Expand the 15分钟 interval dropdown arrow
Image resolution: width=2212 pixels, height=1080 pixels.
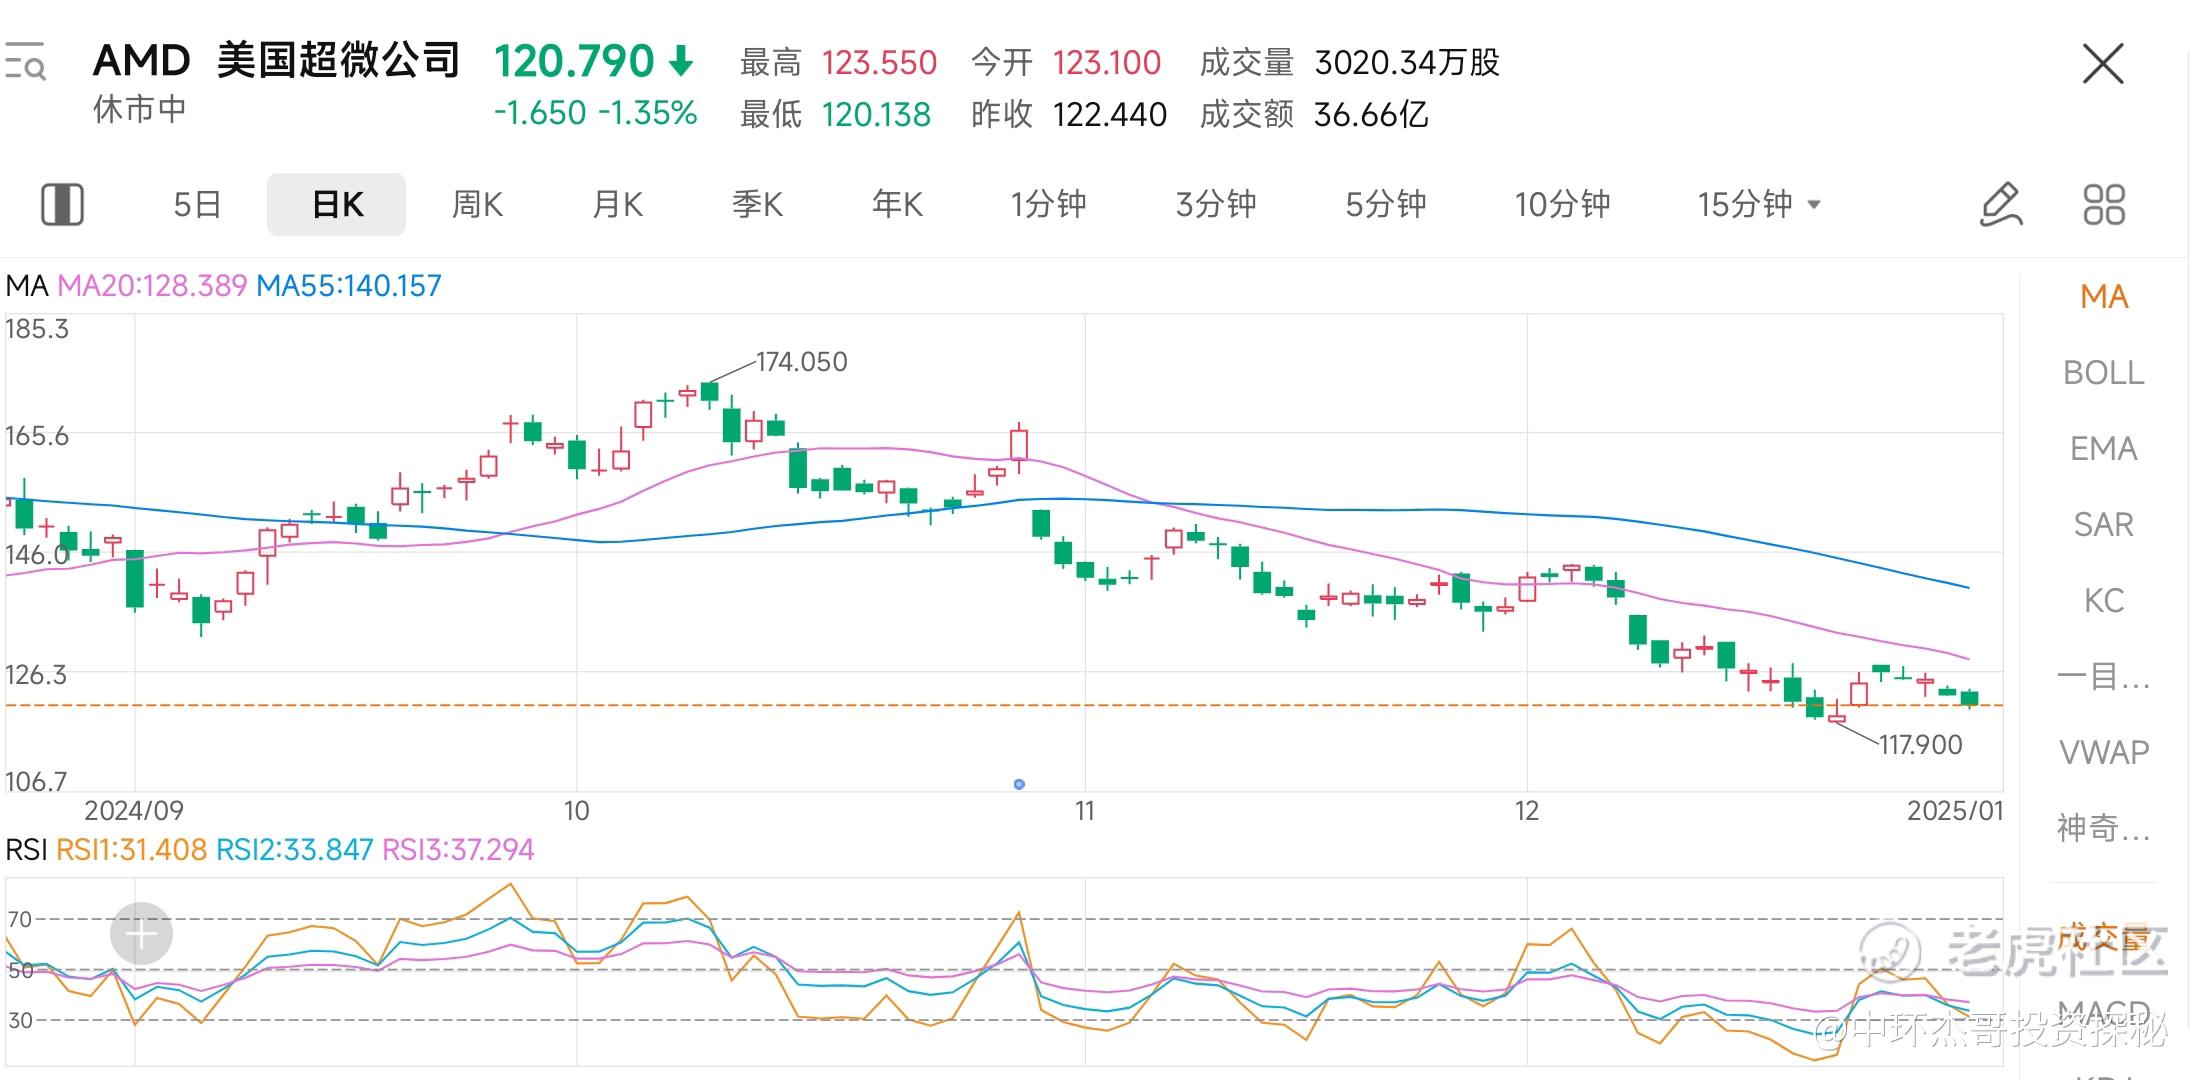(x=1814, y=205)
